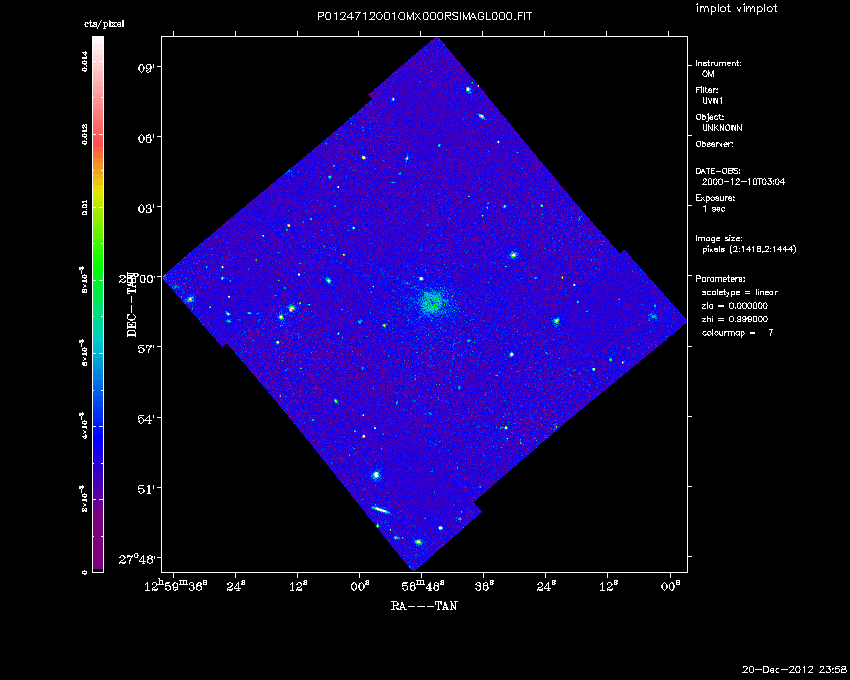
Task: Select the 'Instrument:' heading
Action: 718,63
